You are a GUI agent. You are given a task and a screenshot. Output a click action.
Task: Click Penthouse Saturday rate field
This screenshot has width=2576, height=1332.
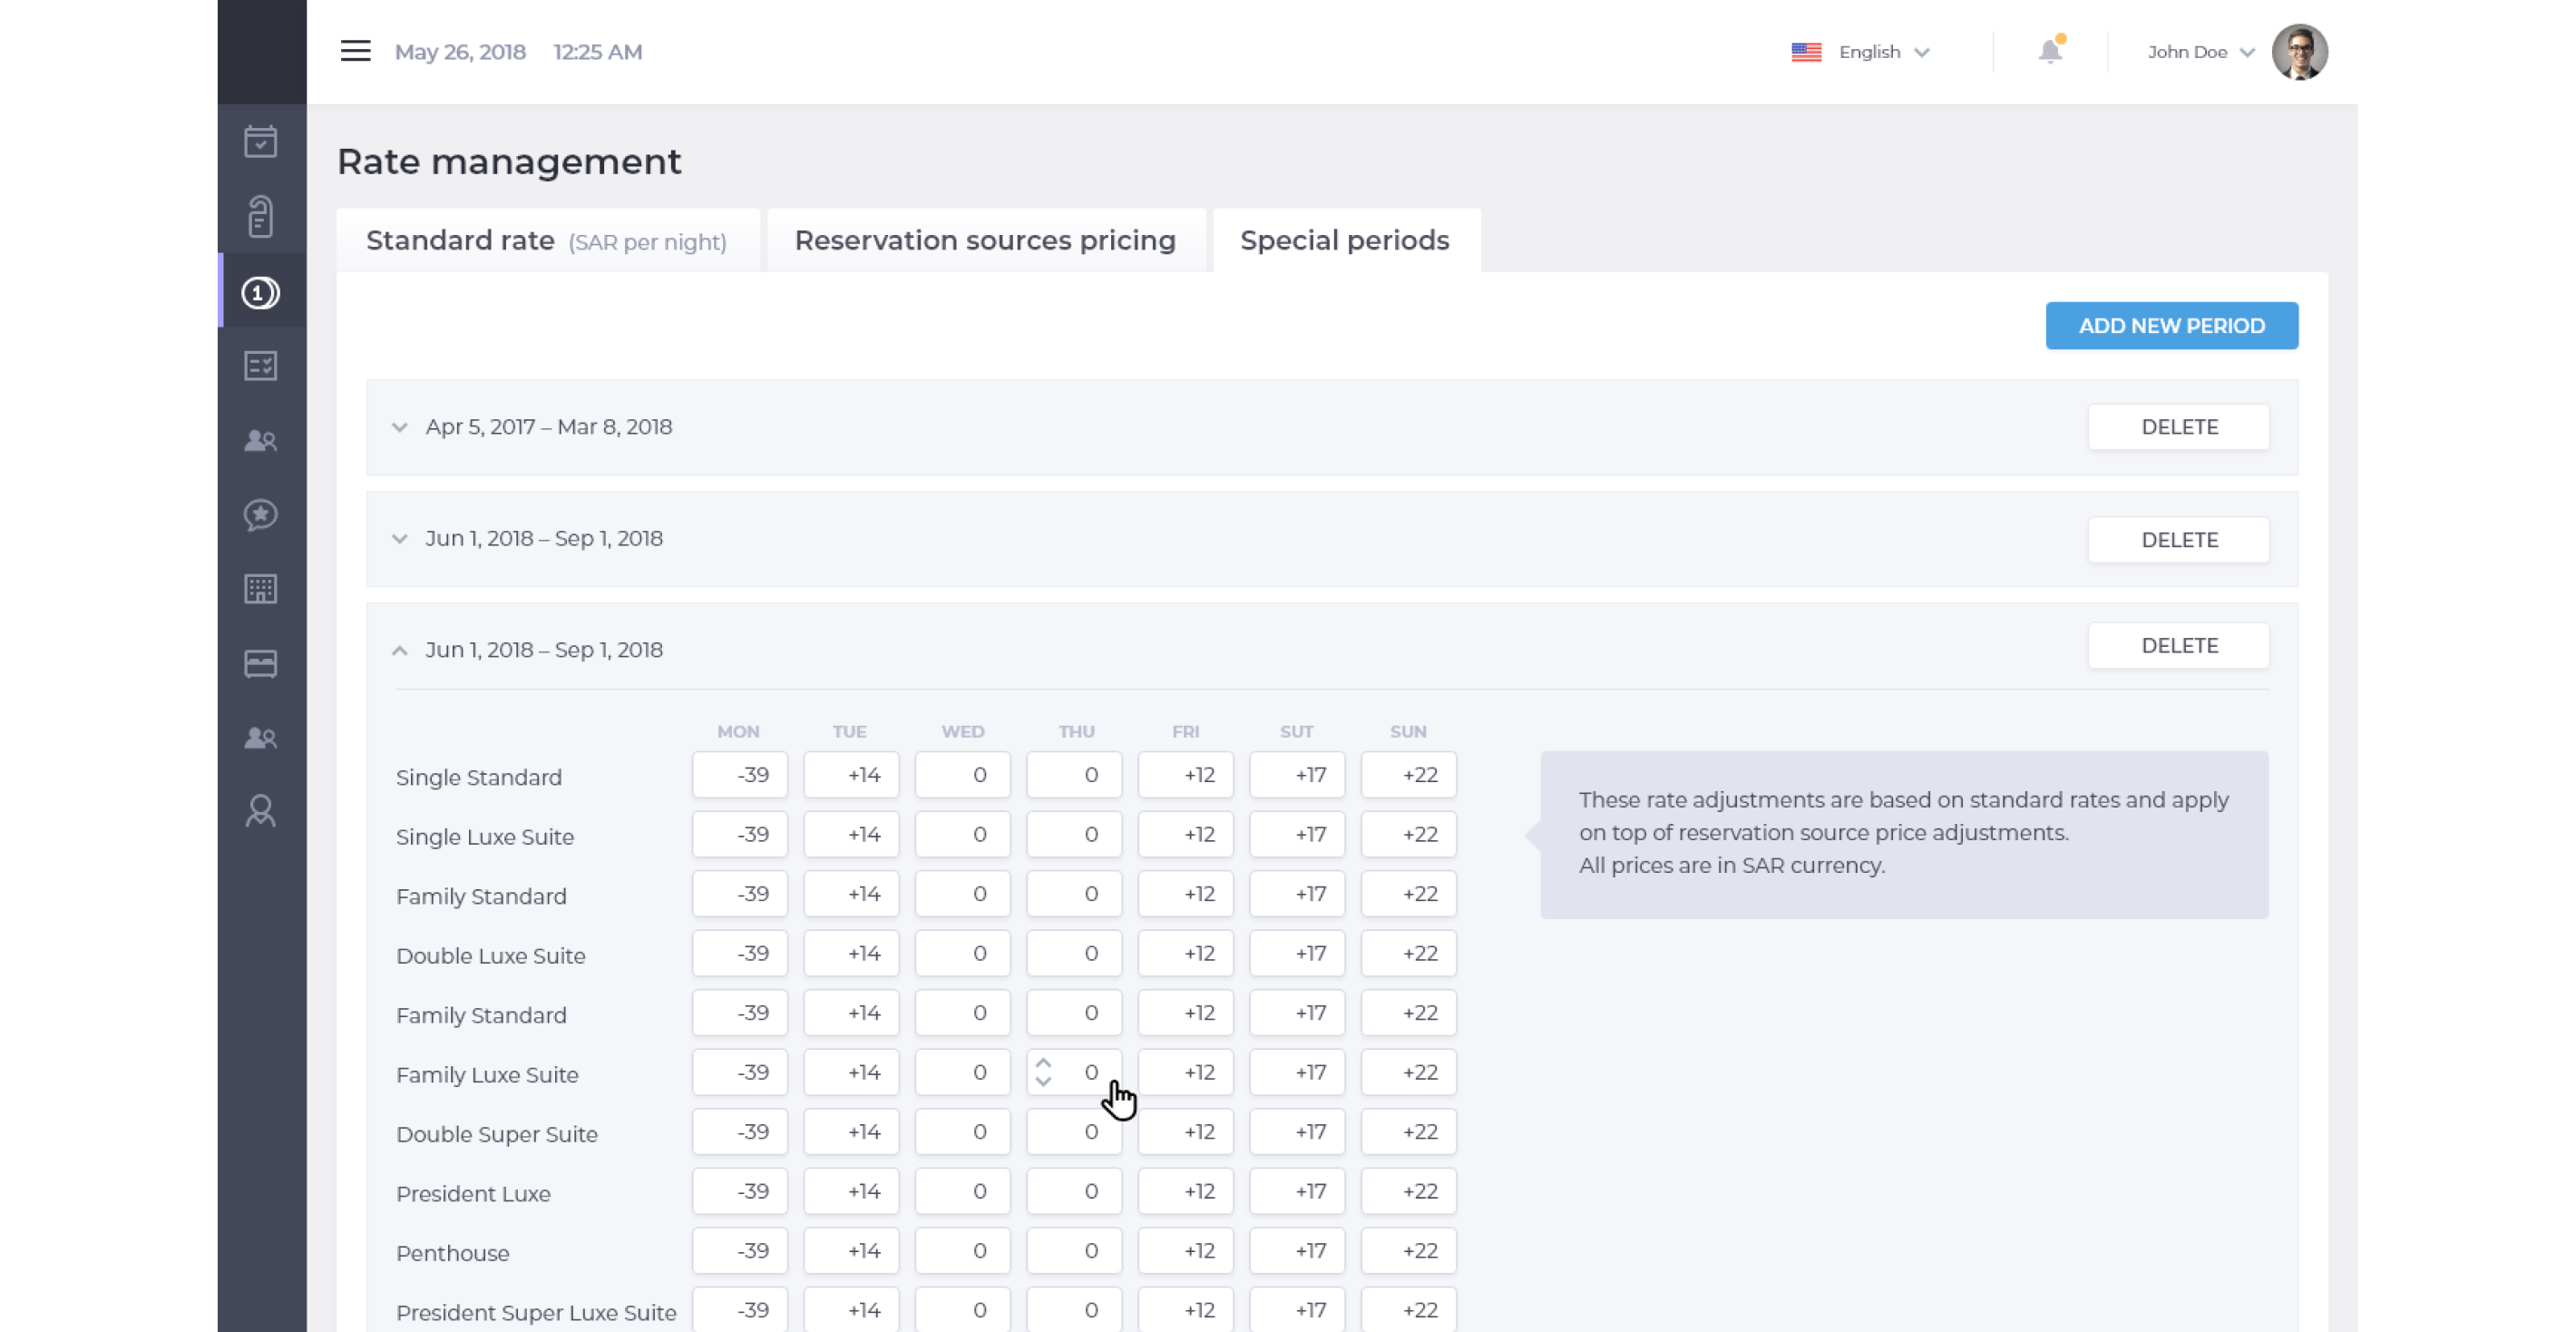coord(1297,1251)
